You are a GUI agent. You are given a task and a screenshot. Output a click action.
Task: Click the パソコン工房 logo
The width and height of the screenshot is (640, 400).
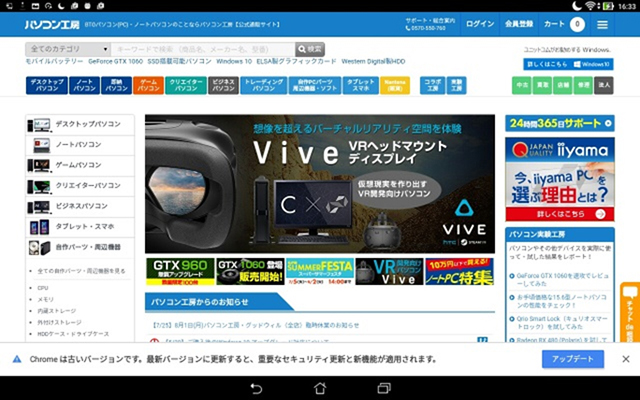click(x=52, y=24)
